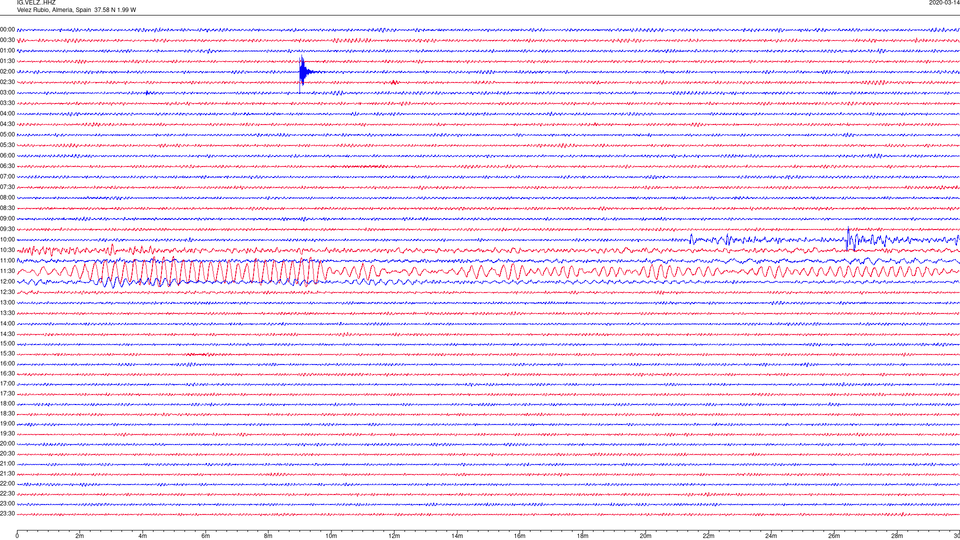Click the 13:00 trace time label
The image size is (960, 540).
7,302
